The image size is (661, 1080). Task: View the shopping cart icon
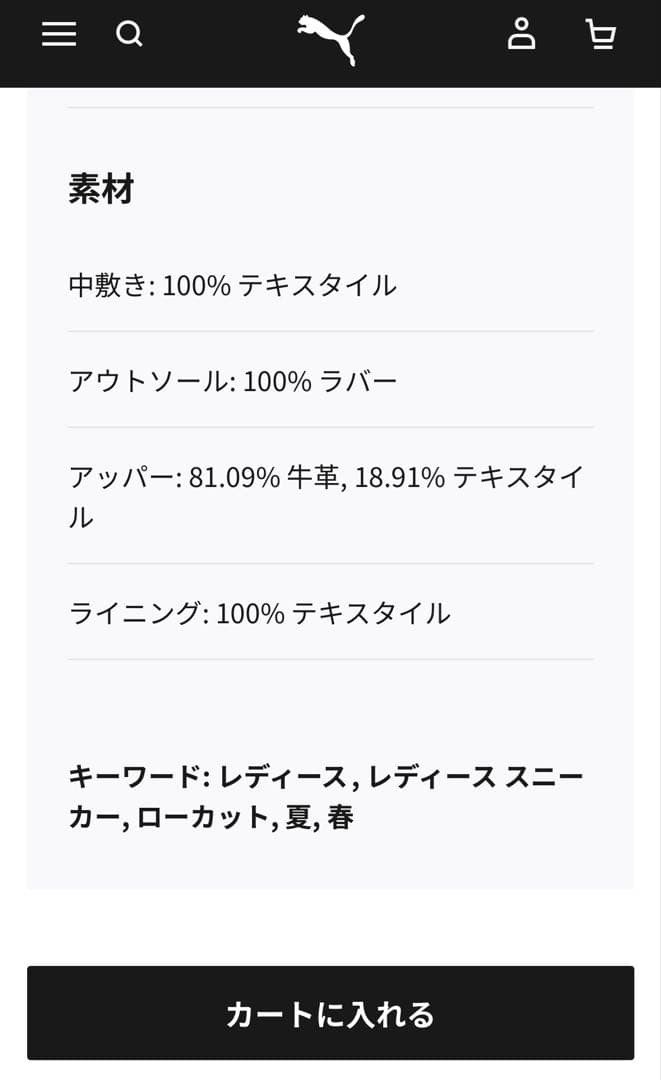[x=600, y=34]
